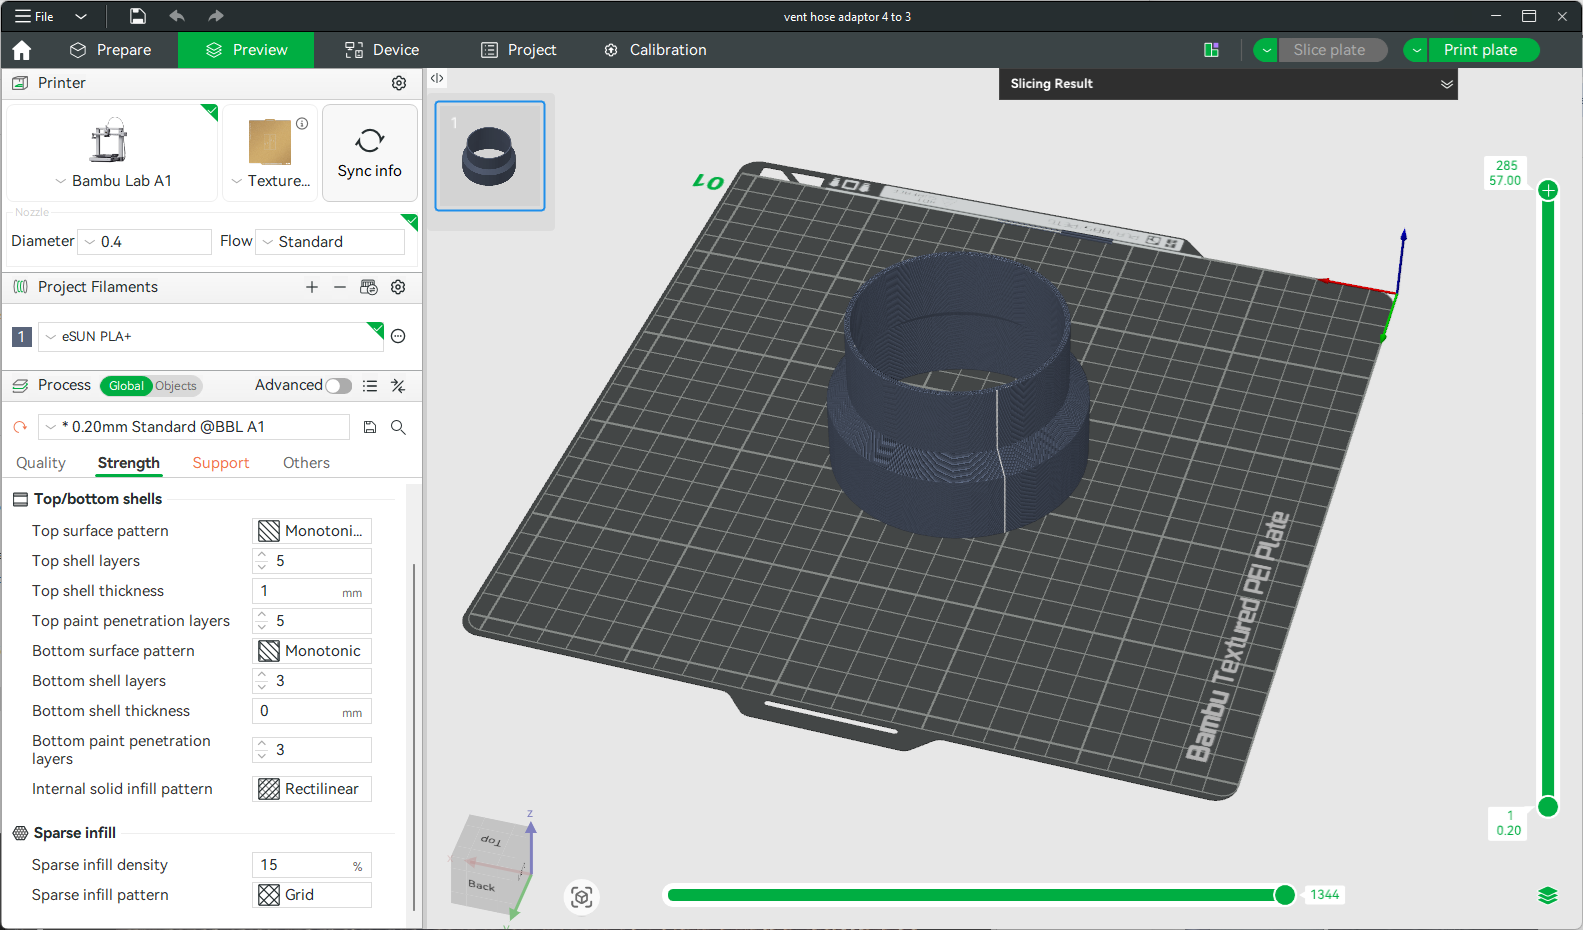The image size is (1583, 930).
Task: Open Slice plate dropdown arrow
Action: coord(1266,50)
